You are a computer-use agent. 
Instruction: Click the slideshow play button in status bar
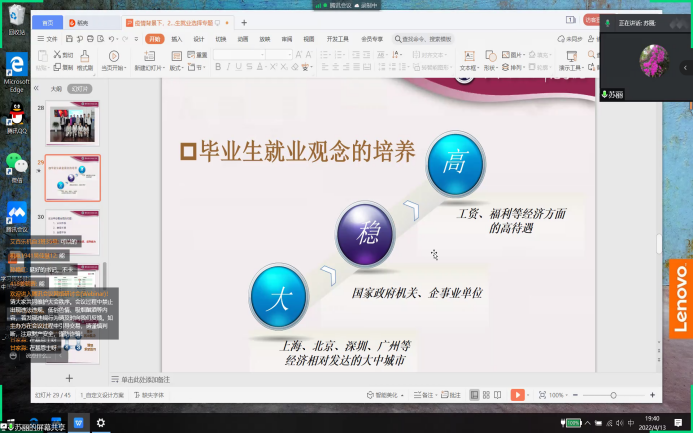click(x=517, y=395)
